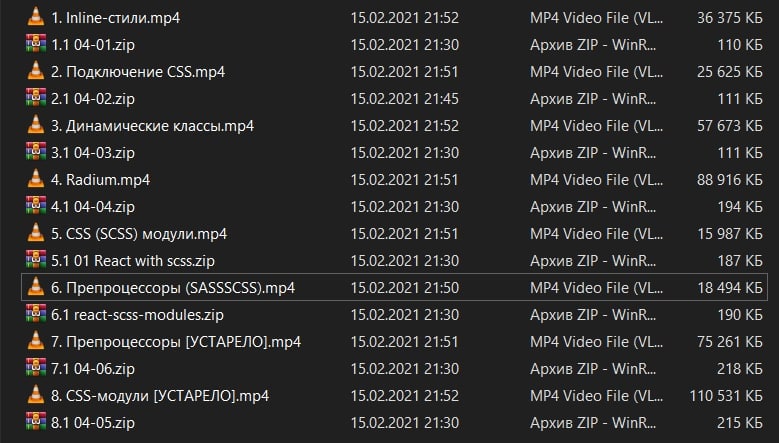
Task: Click VLC icon of 4. Radium.mp4
Action: [x=36, y=179]
